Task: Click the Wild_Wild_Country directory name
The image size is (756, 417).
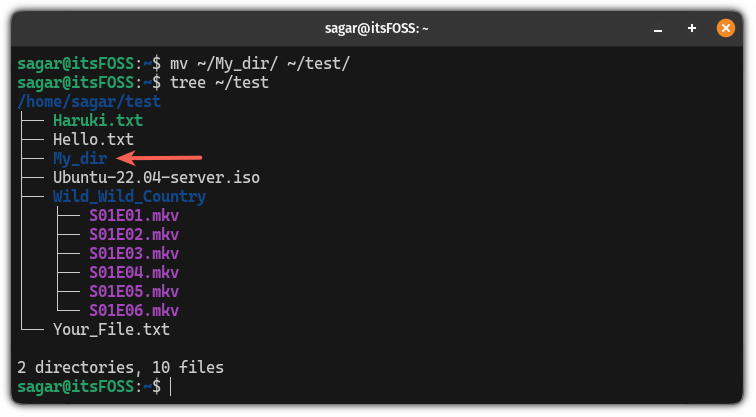Action: (x=129, y=196)
